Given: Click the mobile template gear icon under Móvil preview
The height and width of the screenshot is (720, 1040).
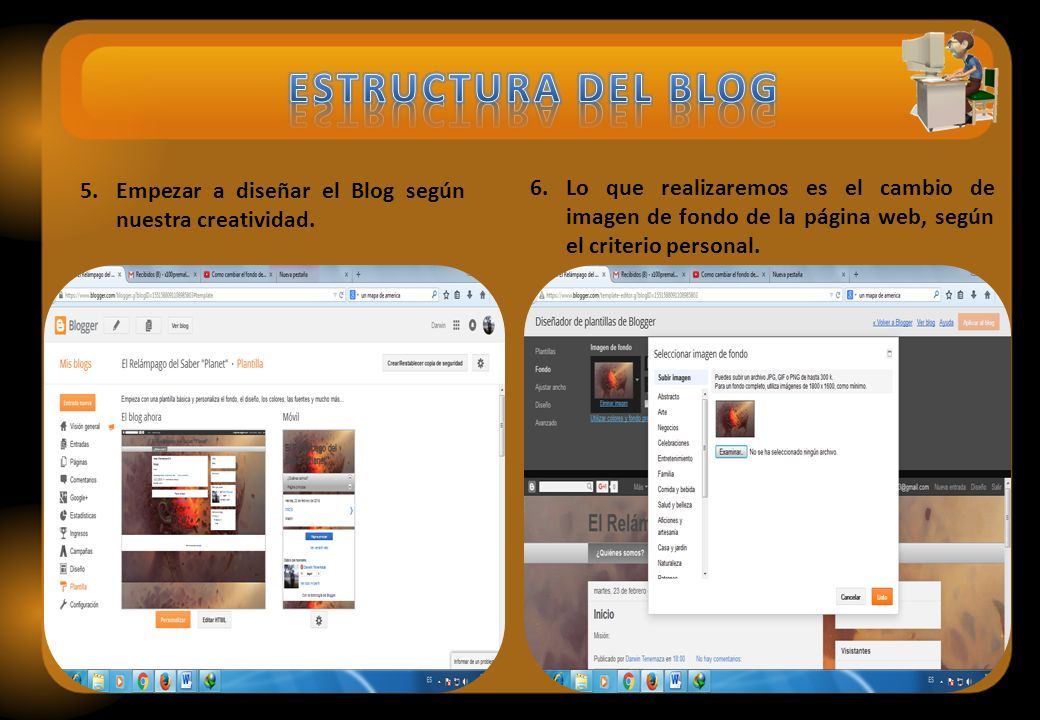Looking at the screenshot, I should pyautogui.click(x=319, y=621).
